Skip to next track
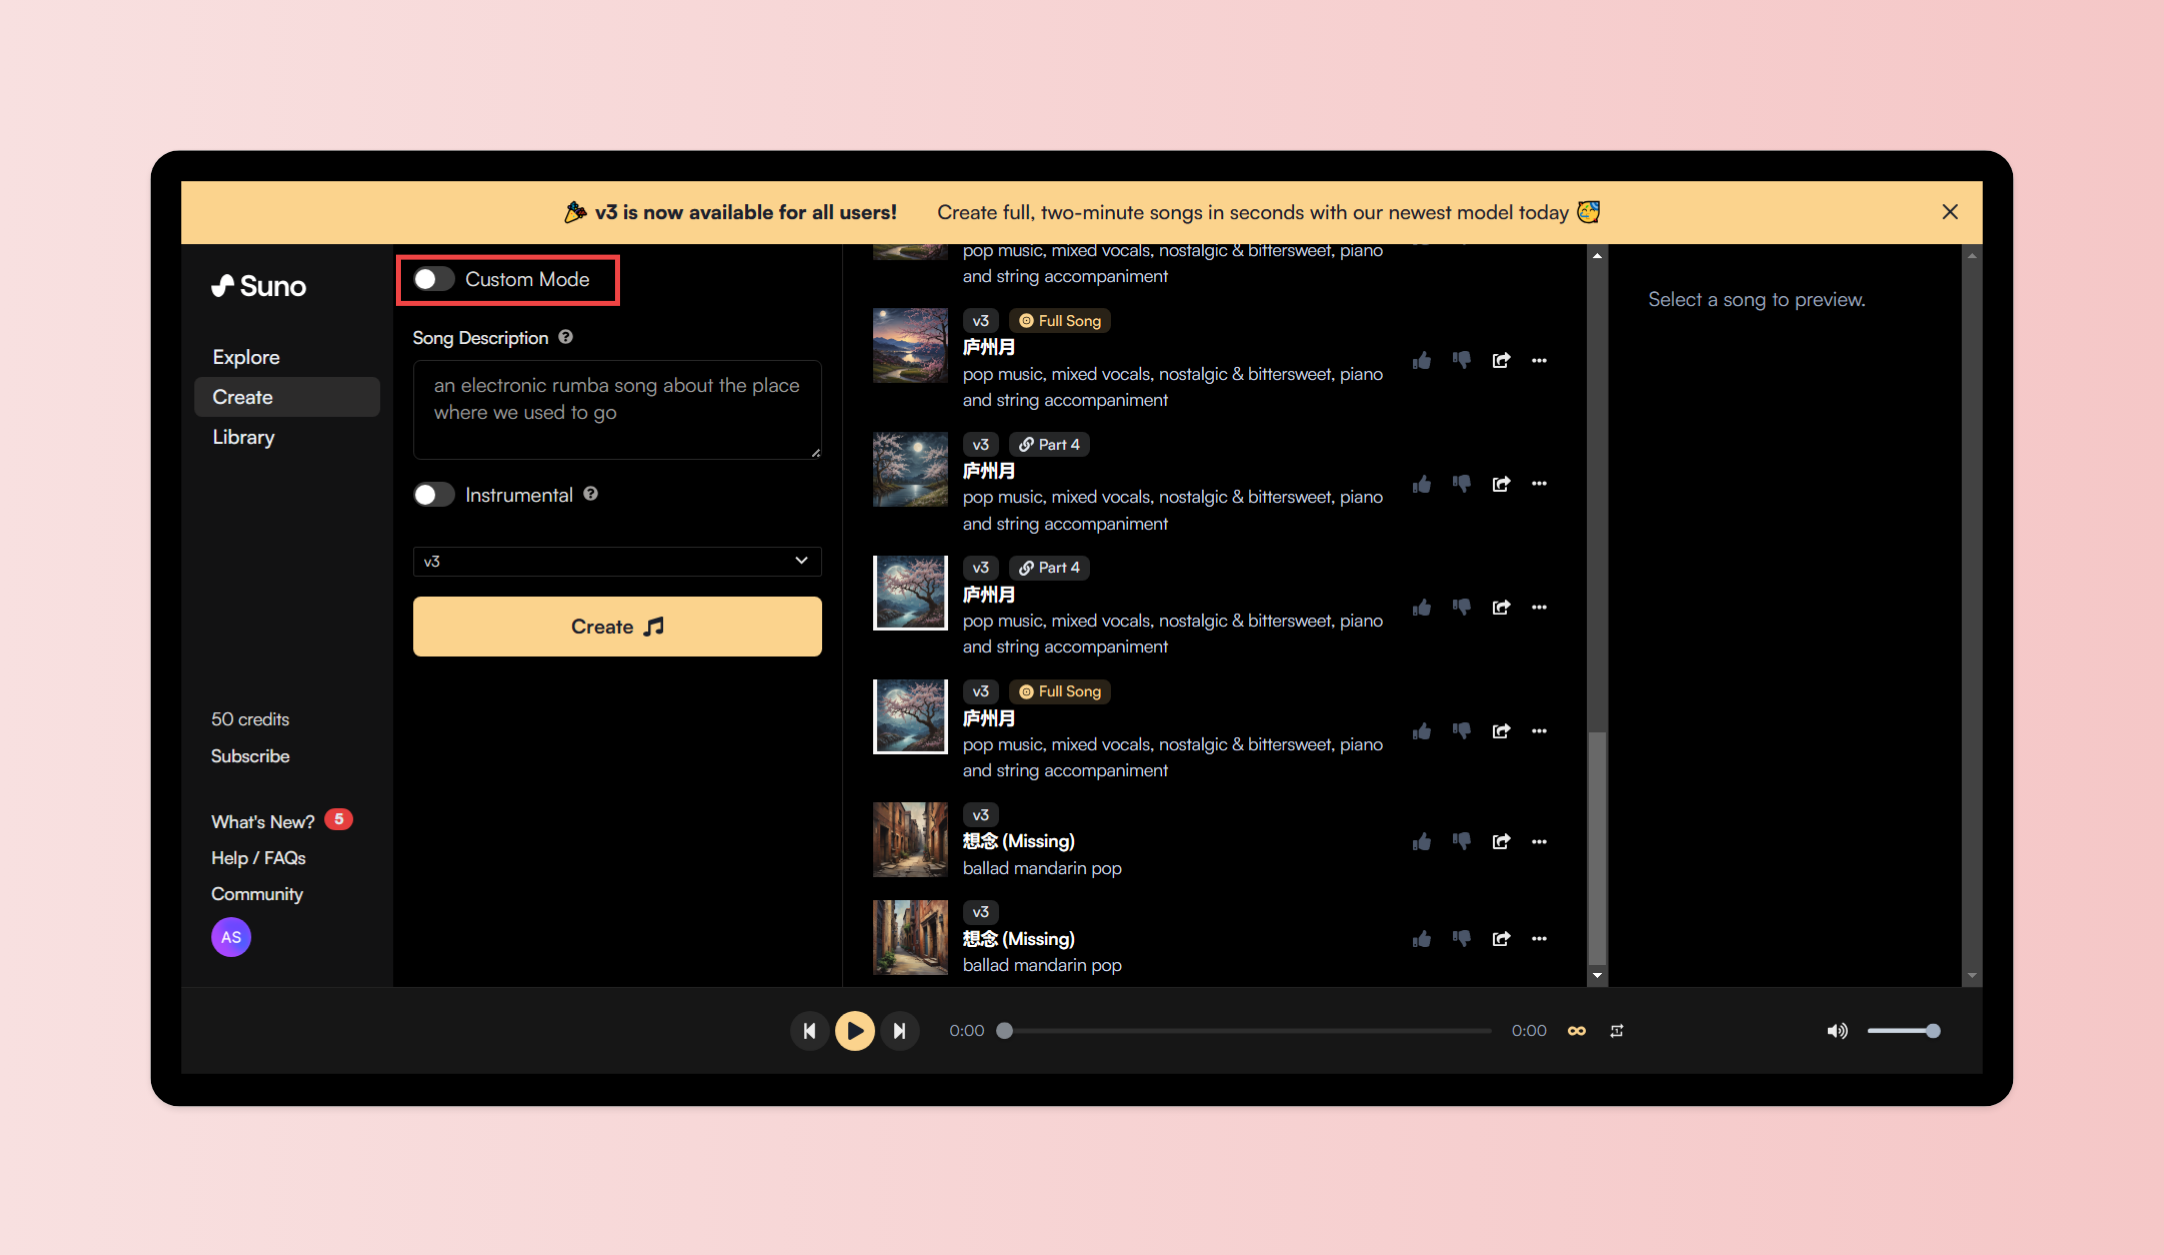This screenshot has width=2164, height=1255. [899, 1030]
